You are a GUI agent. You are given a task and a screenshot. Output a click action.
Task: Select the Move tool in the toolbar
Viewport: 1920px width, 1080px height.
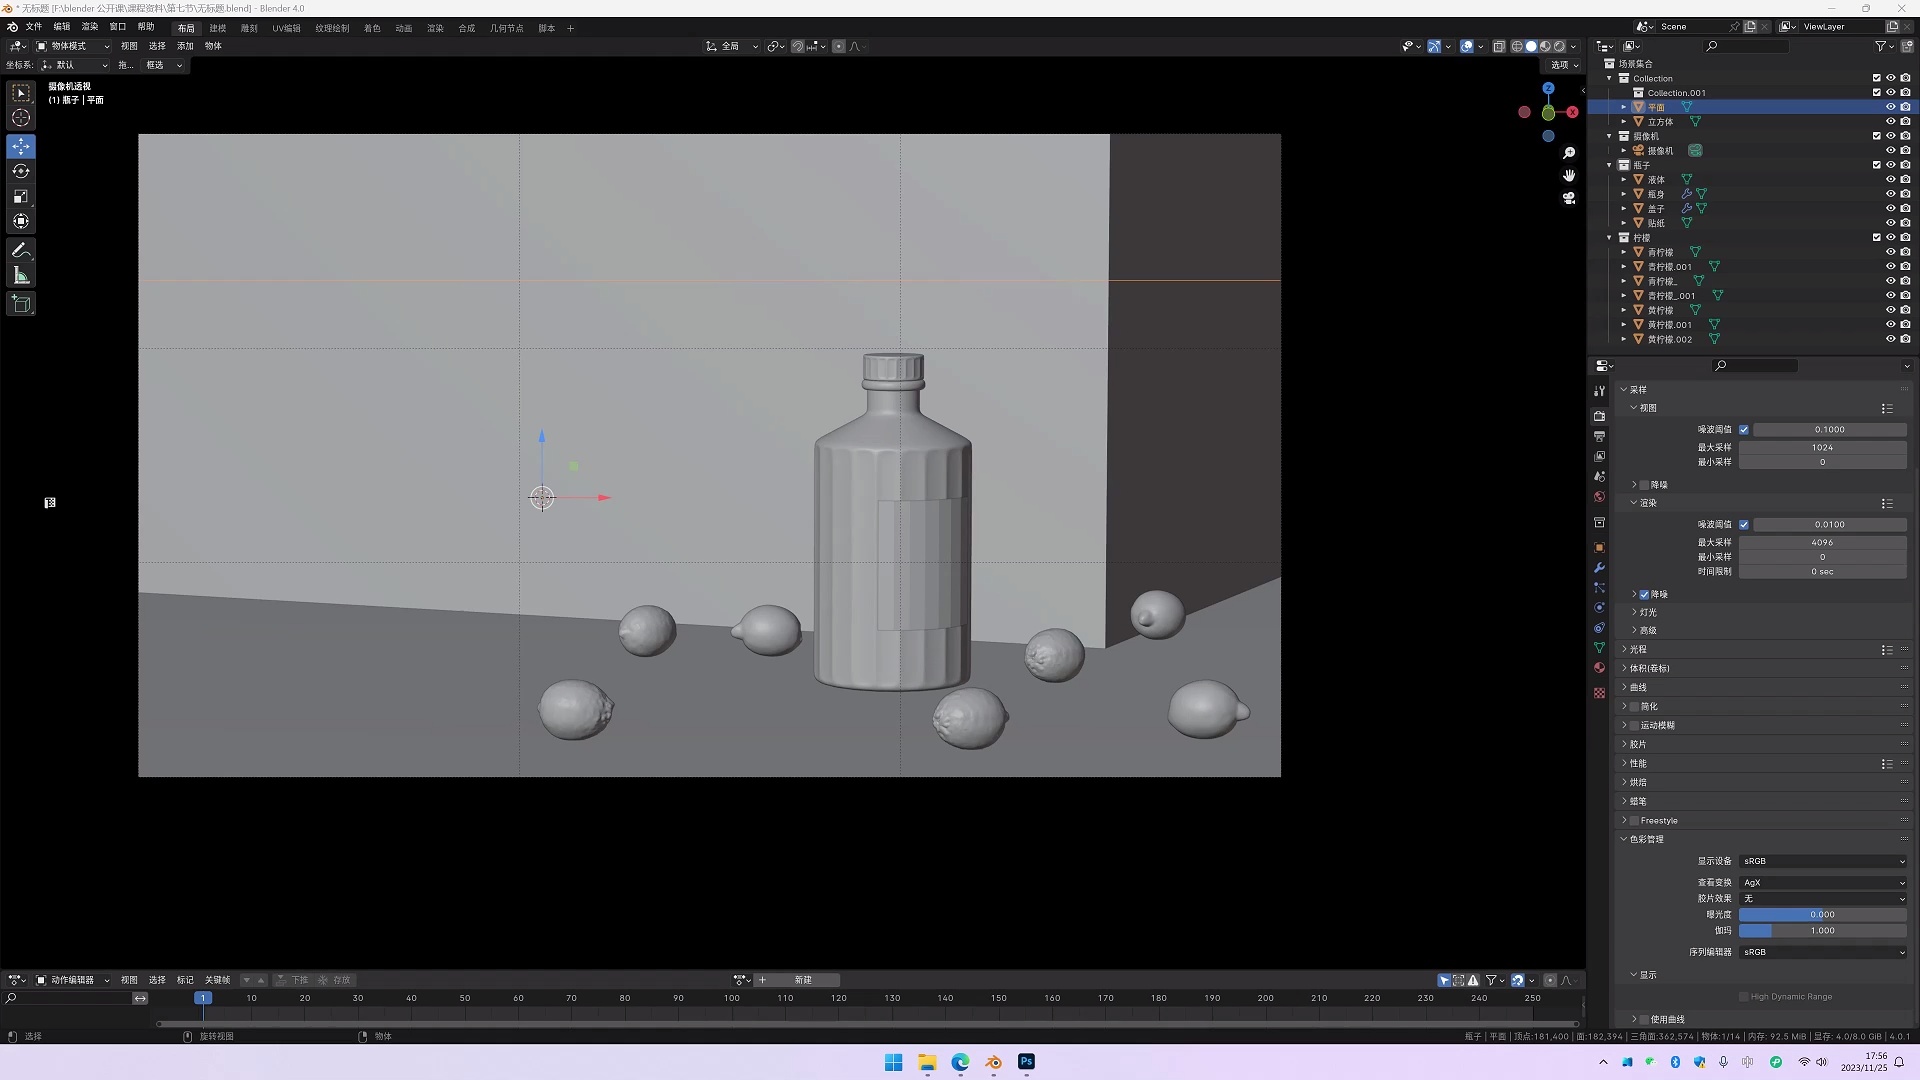point(21,146)
